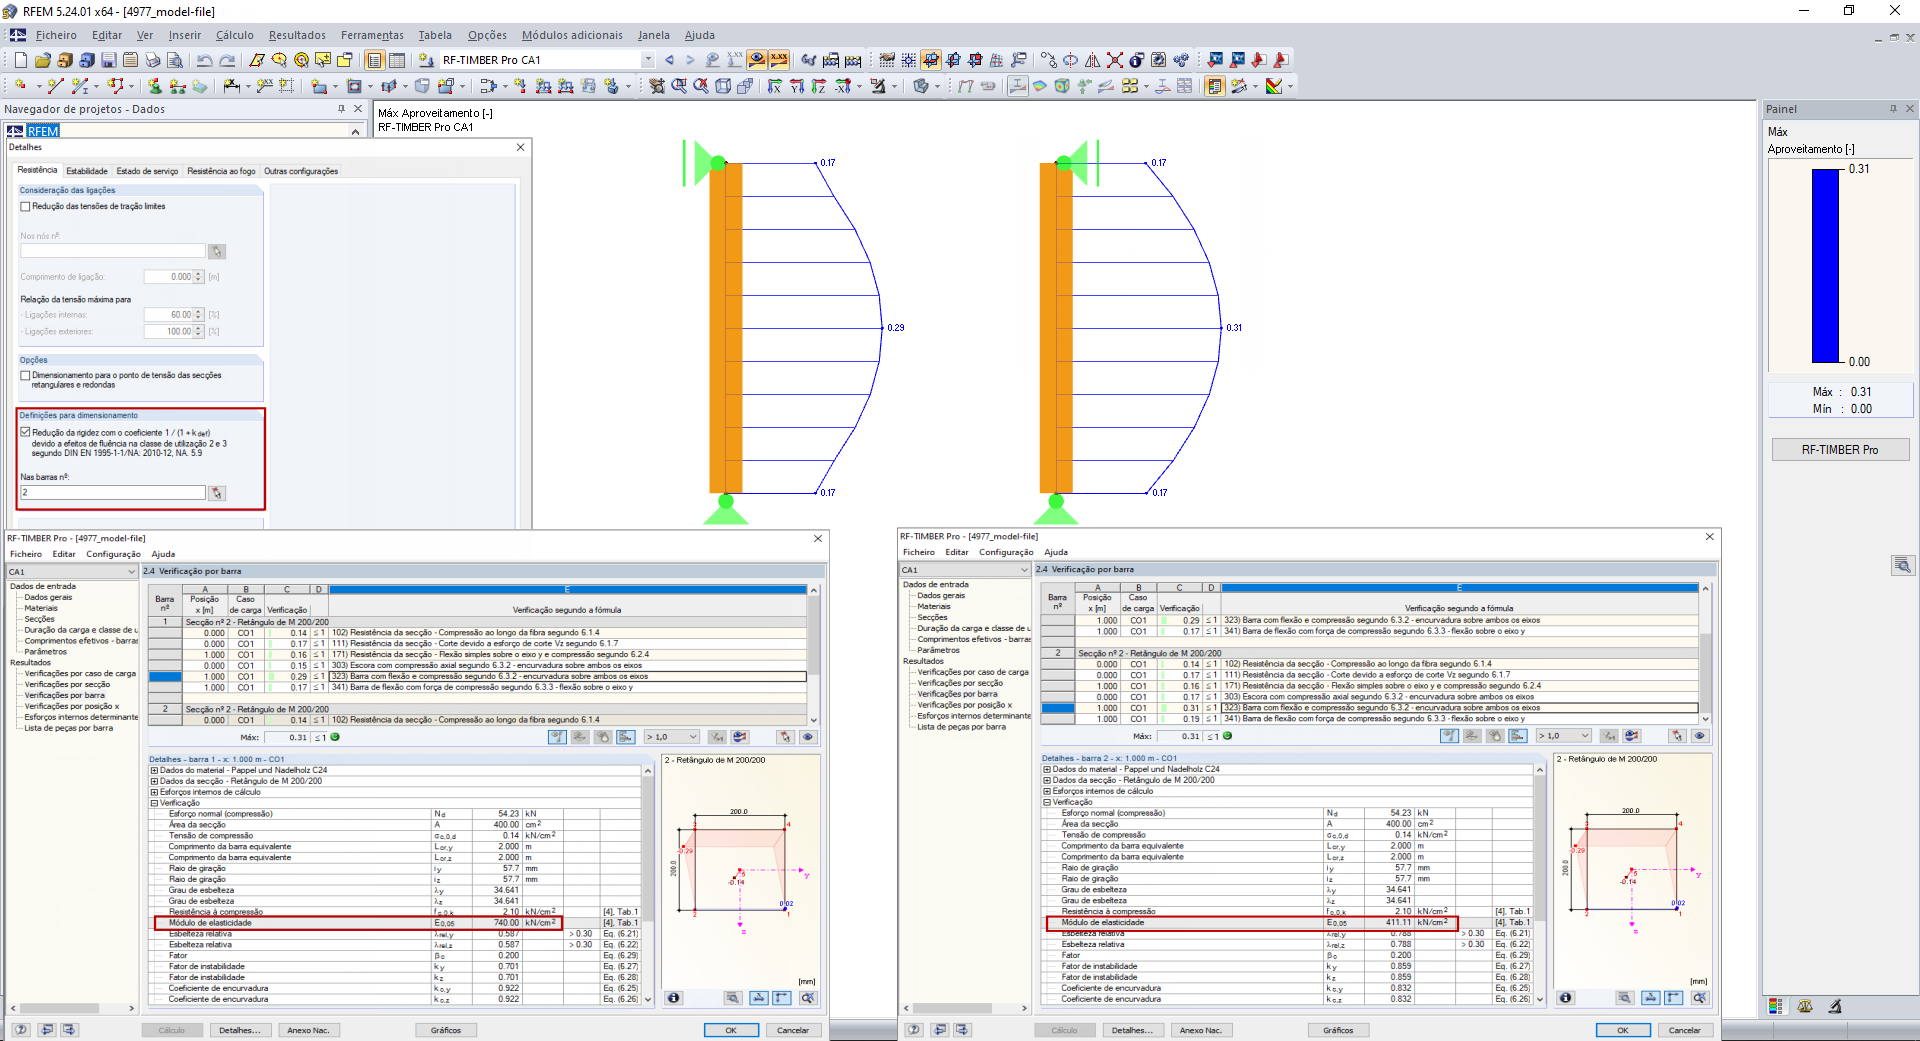Check 'Dimensionamento para o ponto de tensão' option
1920x1041 pixels.
click(x=26, y=376)
